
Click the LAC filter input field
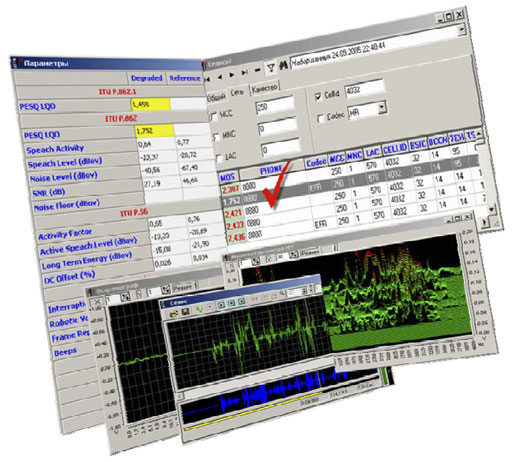click(281, 148)
